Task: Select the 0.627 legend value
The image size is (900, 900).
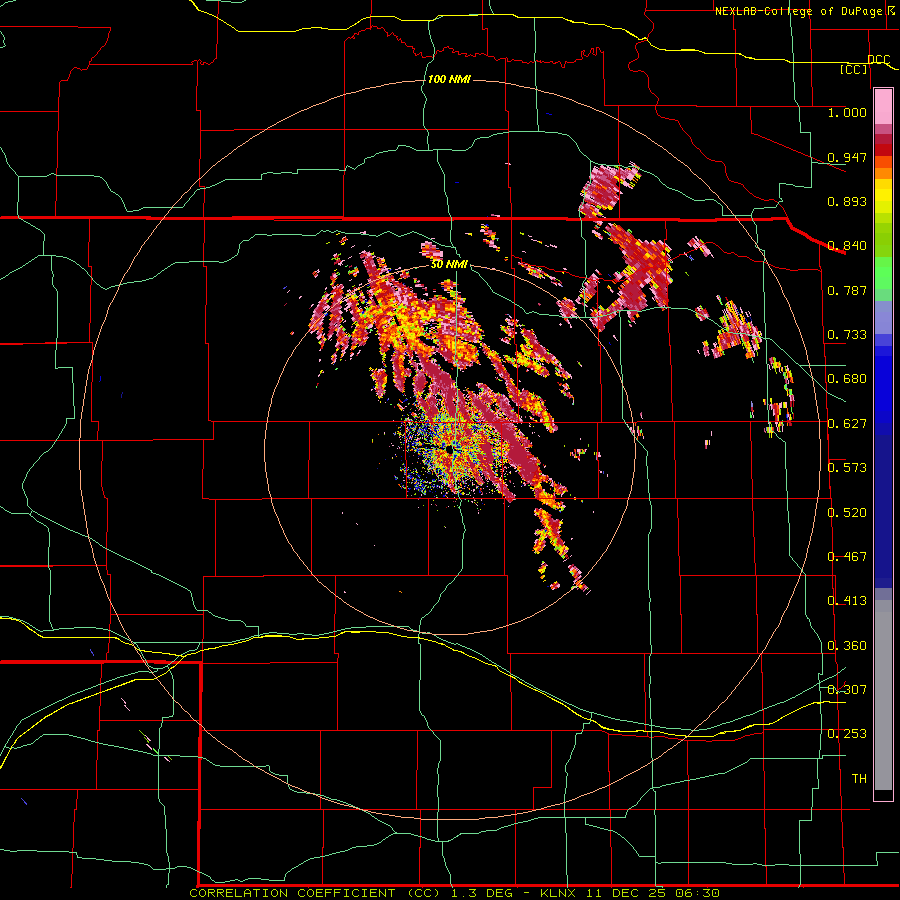Action: (x=847, y=424)
